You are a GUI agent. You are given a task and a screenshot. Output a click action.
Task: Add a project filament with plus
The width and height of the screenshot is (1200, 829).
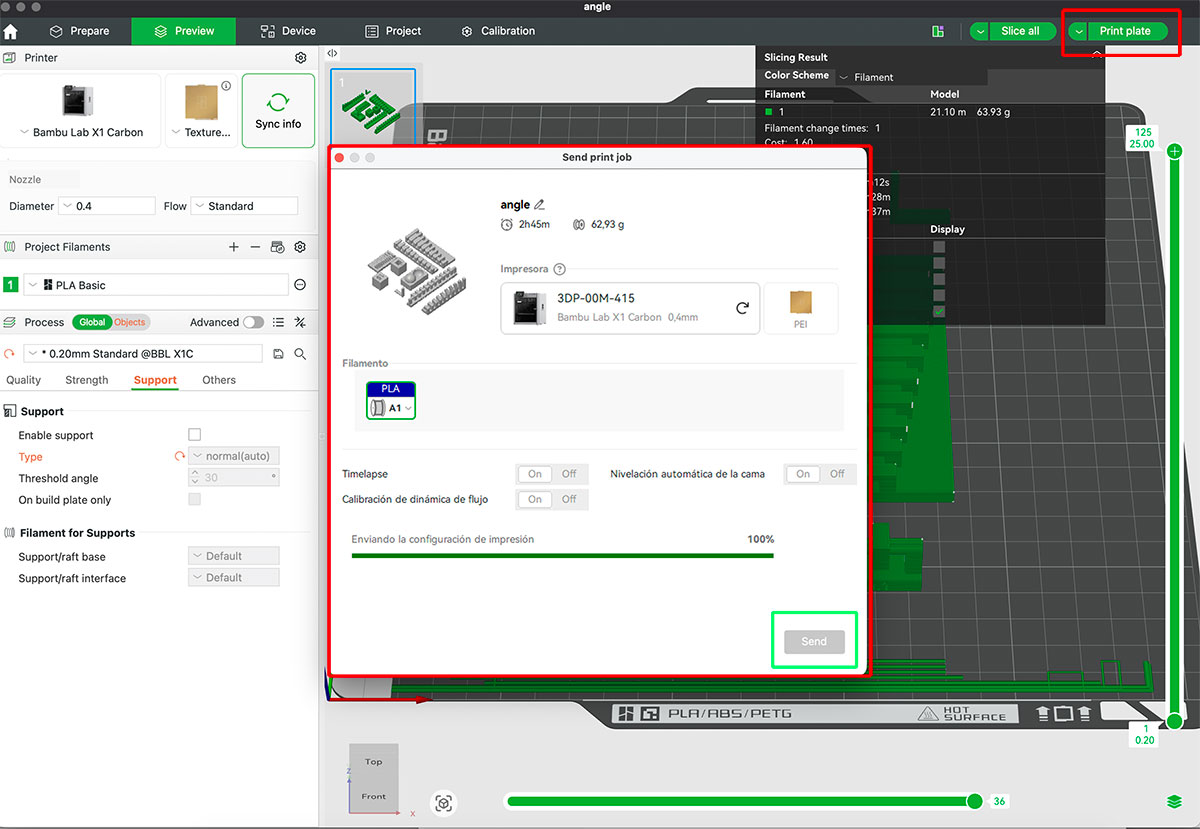pyautogui.click(x=234, y=247)
